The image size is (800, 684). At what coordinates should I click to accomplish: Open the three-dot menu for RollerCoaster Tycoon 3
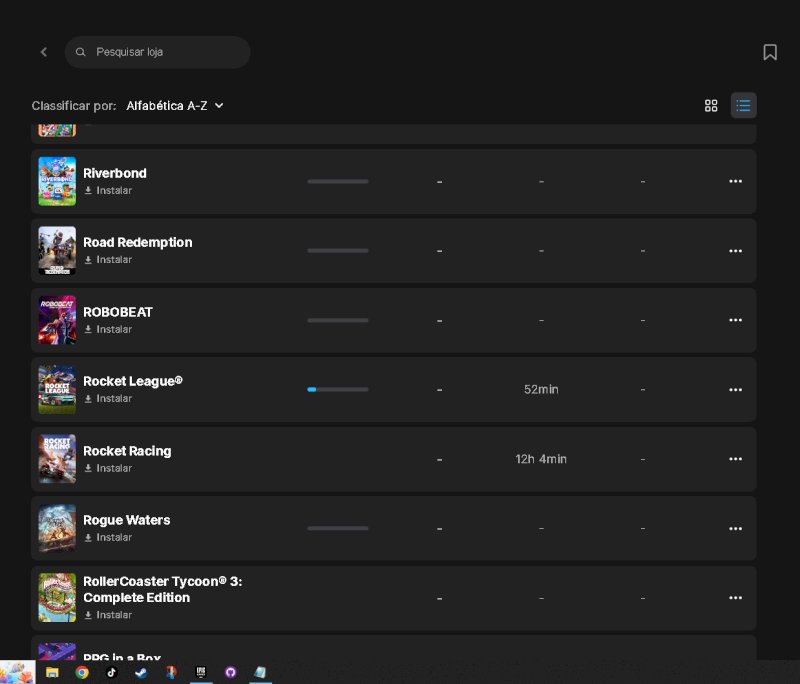click(735, 598)
